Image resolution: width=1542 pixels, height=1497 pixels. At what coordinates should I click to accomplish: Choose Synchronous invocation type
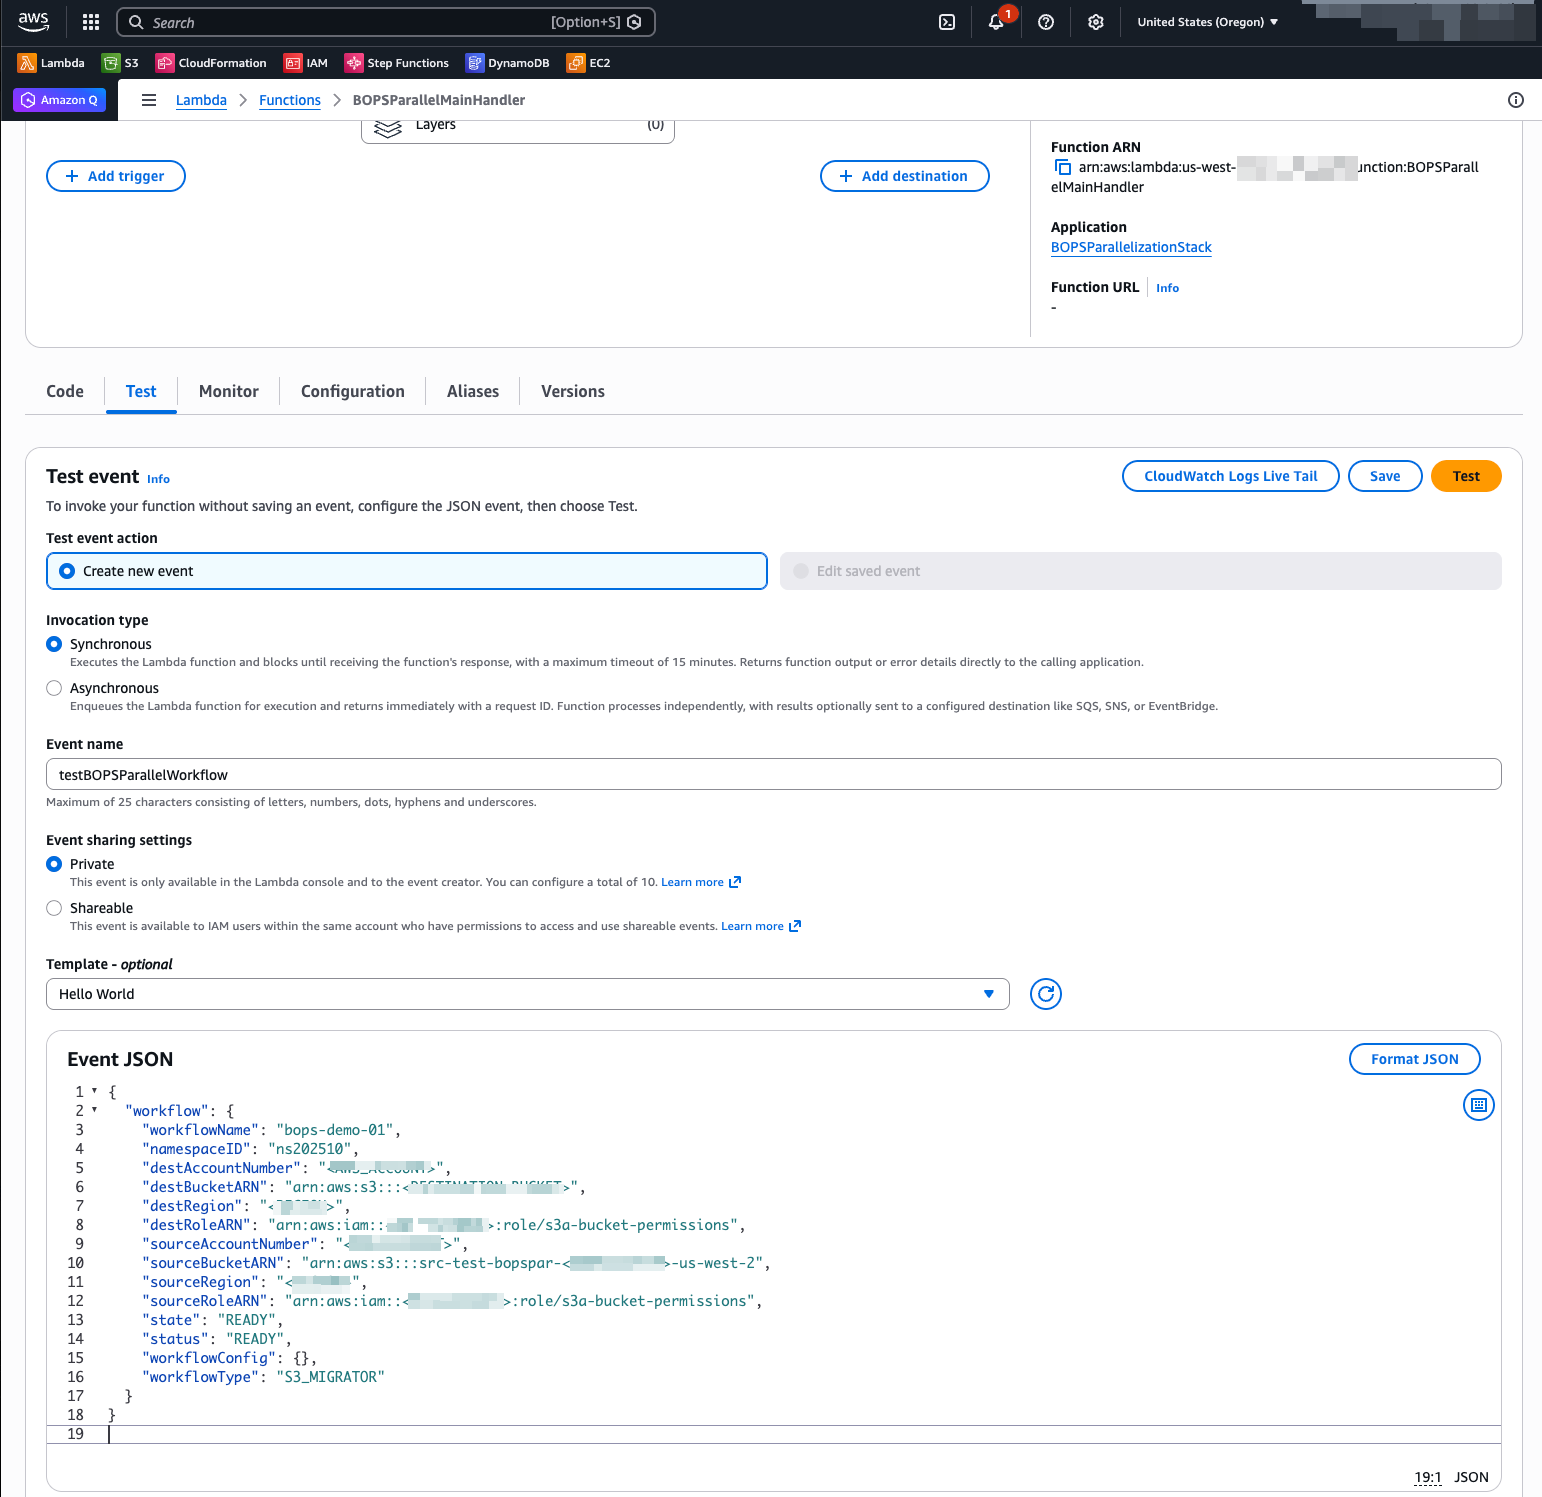(54, 644)
